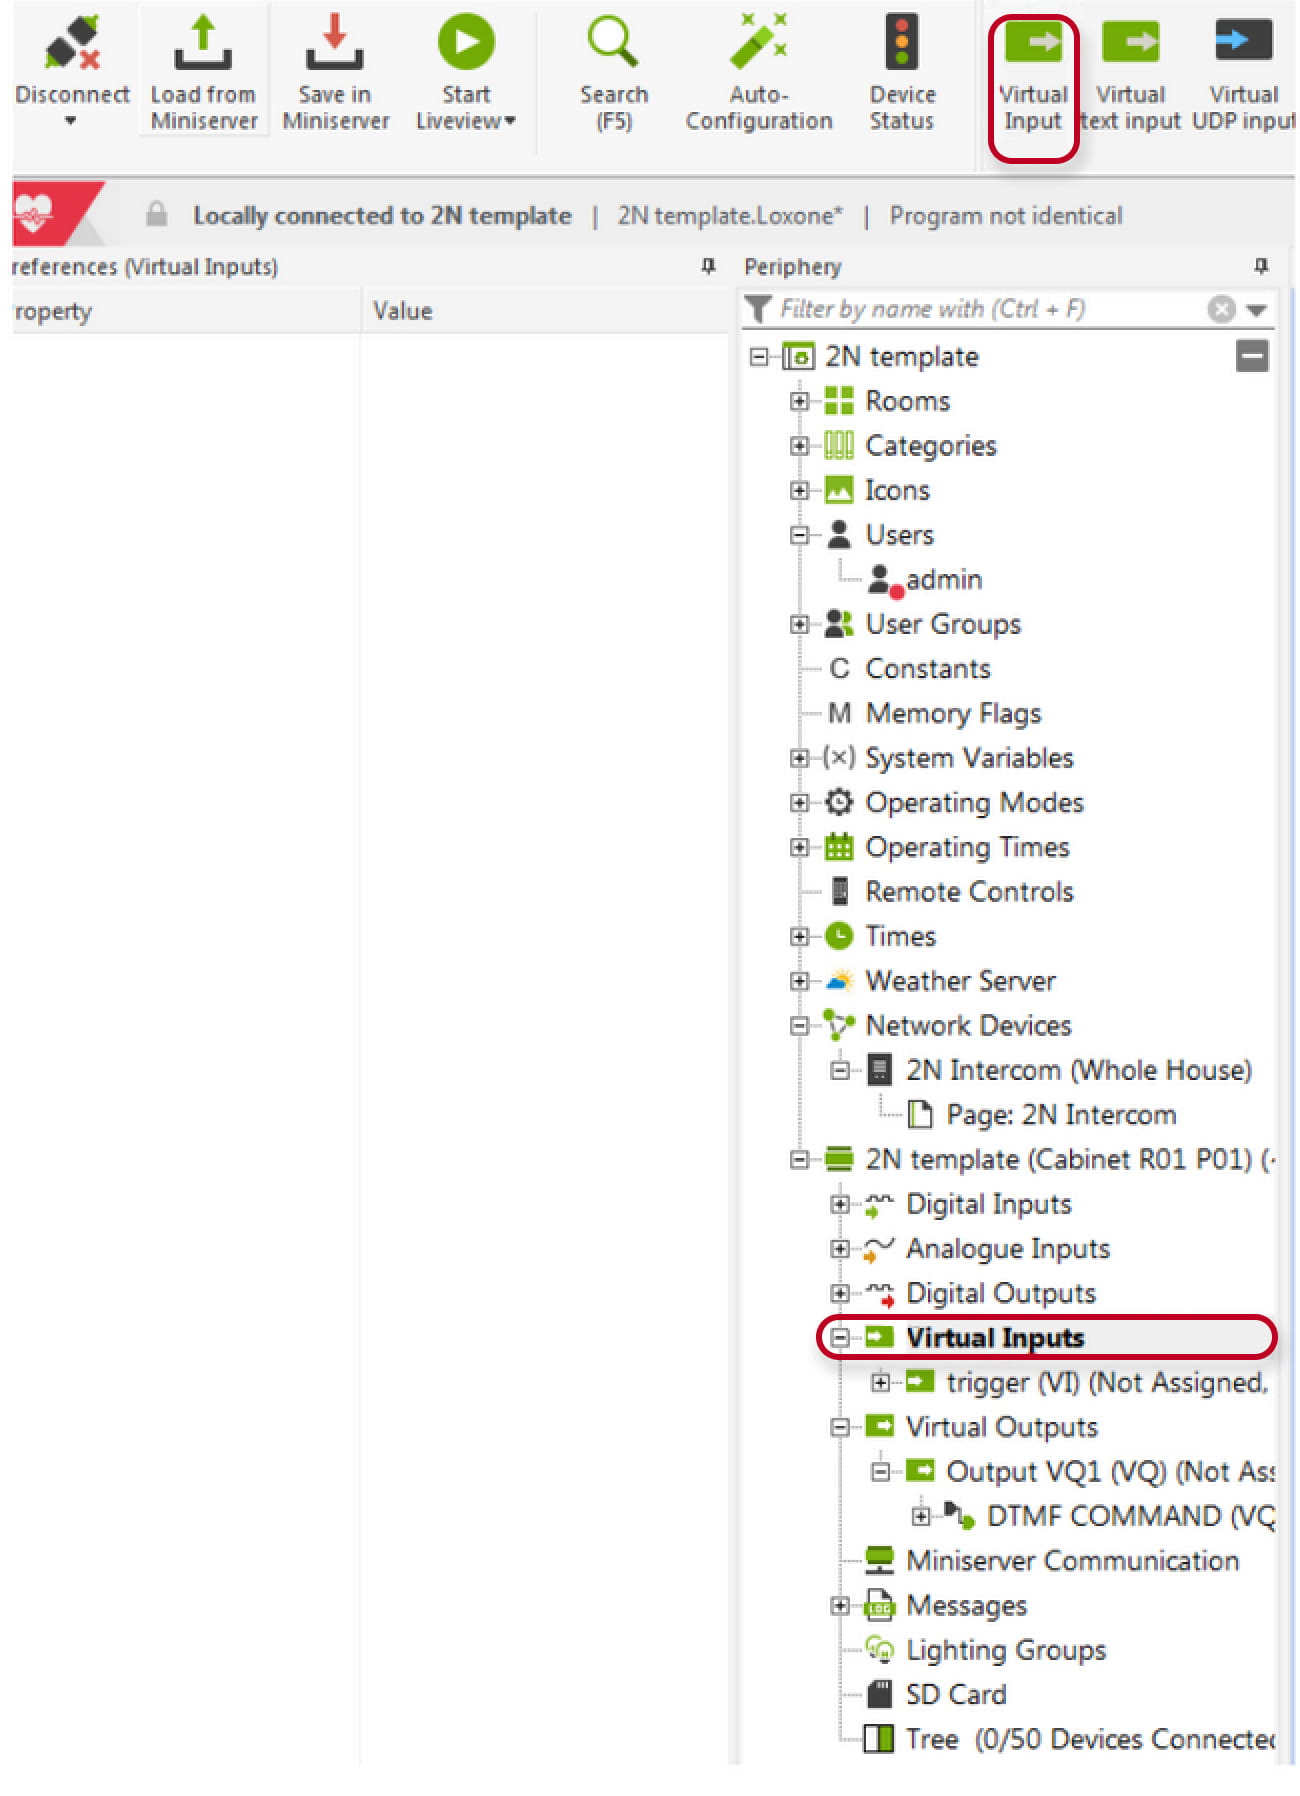Viewport: 1300px width, 1796px height.
Task: Run Auto-Configuration wand tool
Action: pos(758,43)
